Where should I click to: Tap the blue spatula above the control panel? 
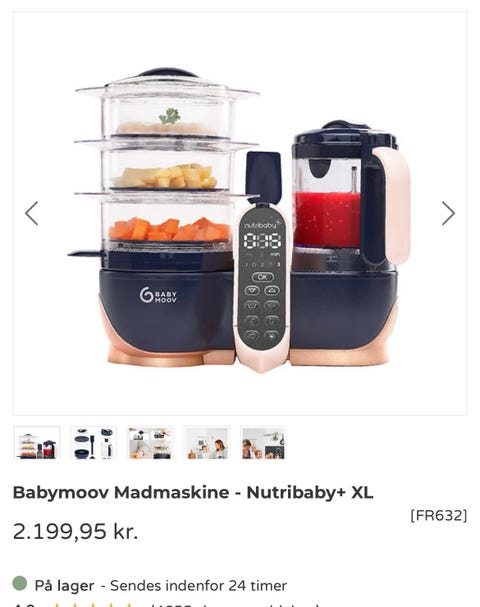point(262,175)
